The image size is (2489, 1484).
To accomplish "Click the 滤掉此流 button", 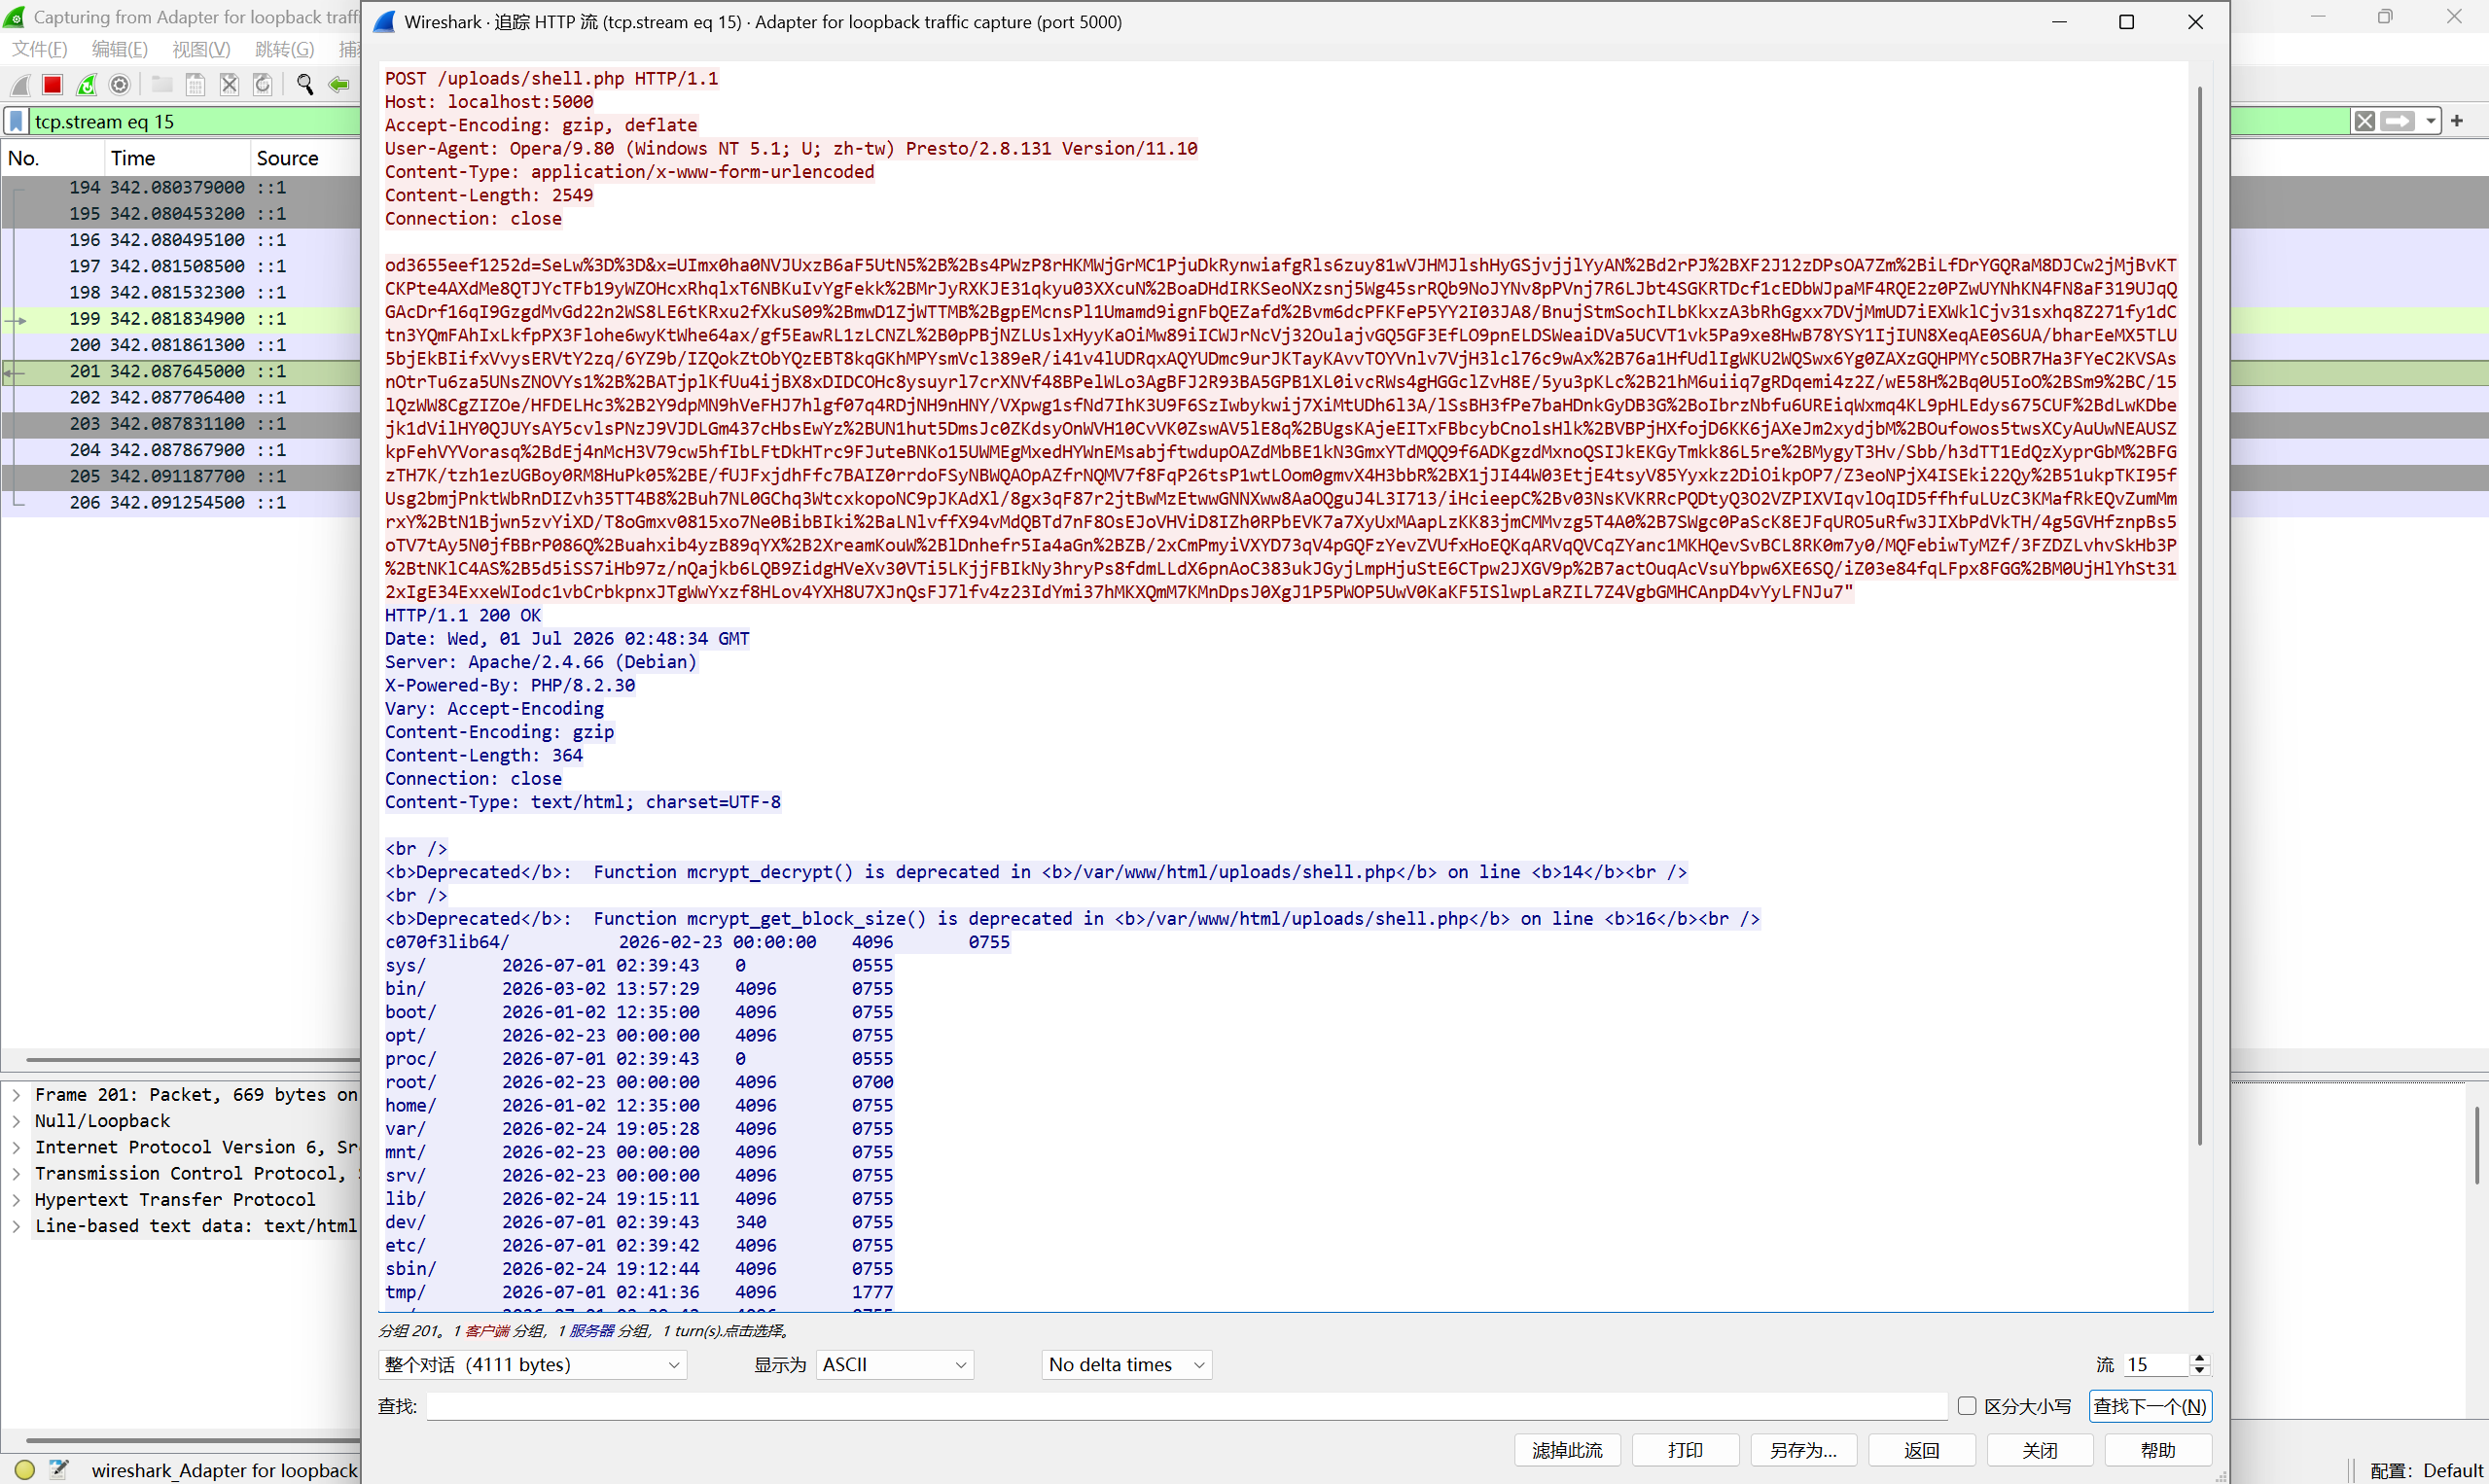I will coord(1567,1449).
